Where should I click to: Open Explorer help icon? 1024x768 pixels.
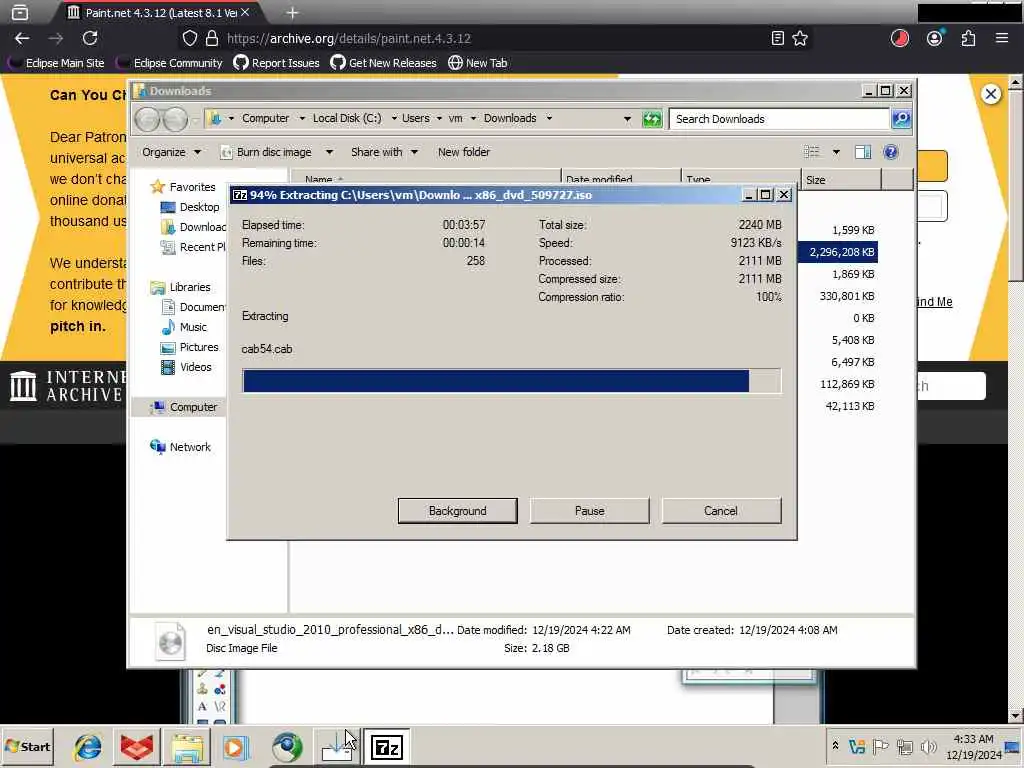tap(890, 152)
